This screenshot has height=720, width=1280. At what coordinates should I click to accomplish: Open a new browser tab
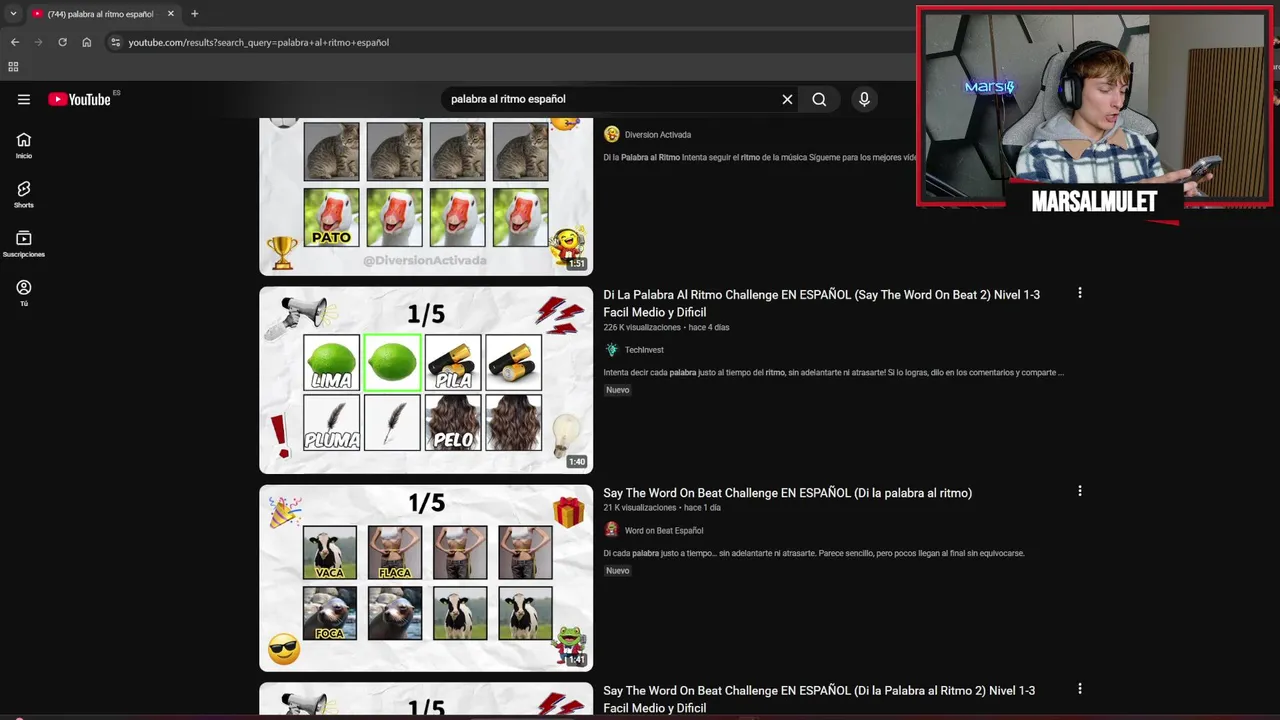[x=195, y=14]
